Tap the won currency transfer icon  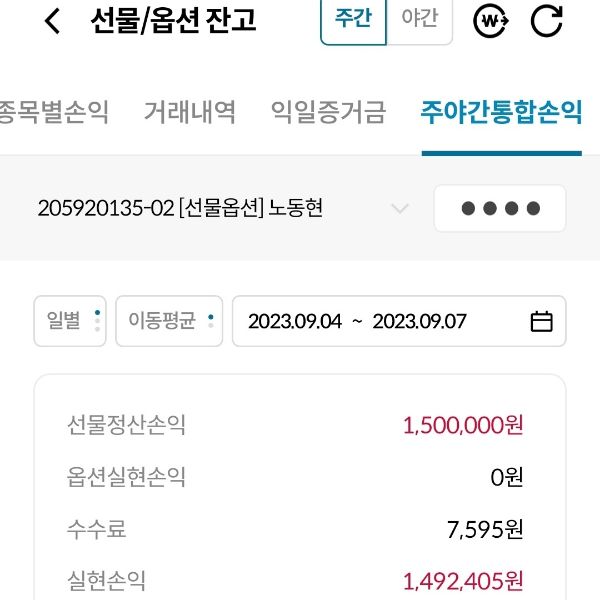pyautogui.click(x=490, y=21)
